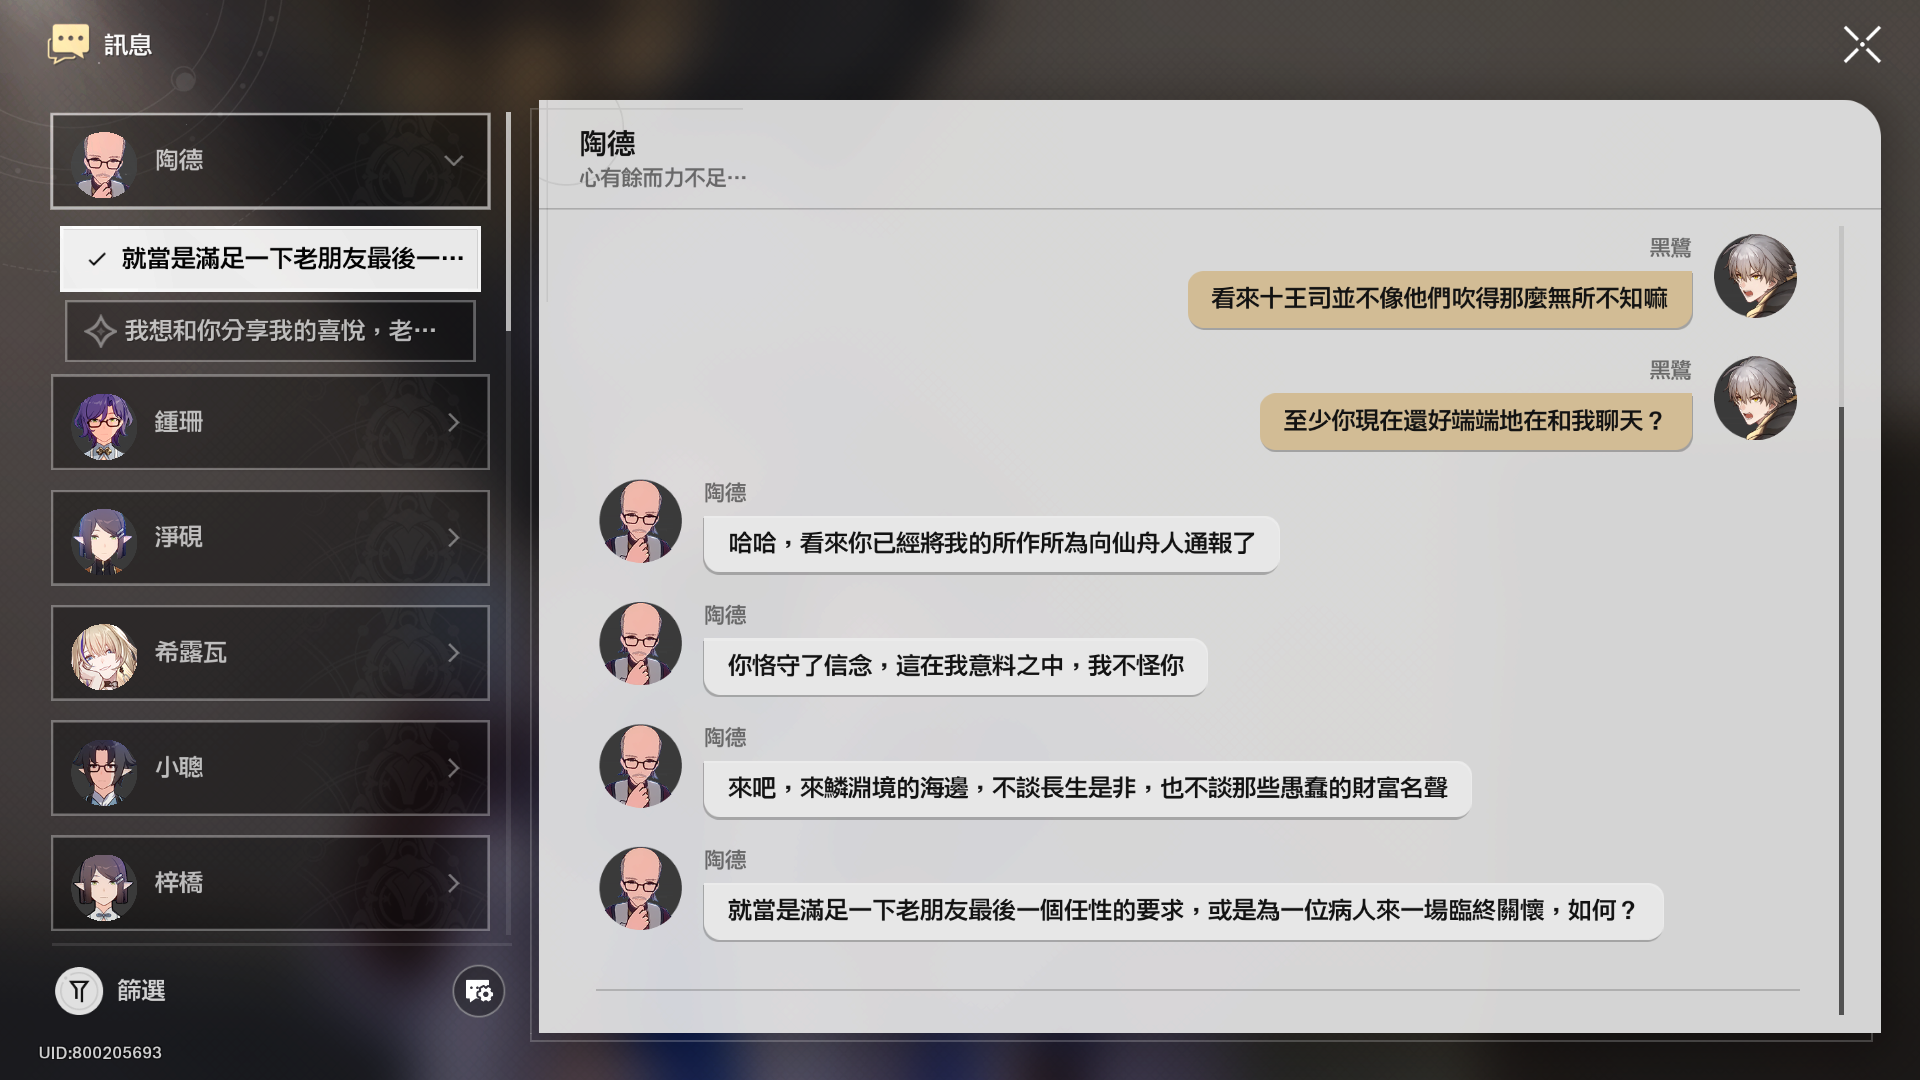
Task: Click the chat header name 陶德
Action: click(607, 144)
